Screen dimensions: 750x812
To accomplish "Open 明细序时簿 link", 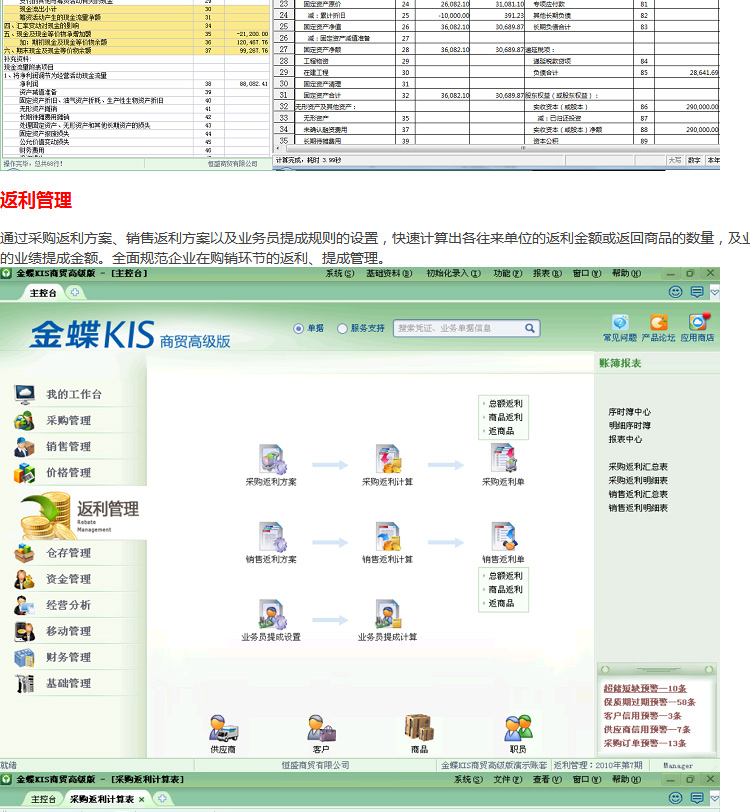I will 629,425.
